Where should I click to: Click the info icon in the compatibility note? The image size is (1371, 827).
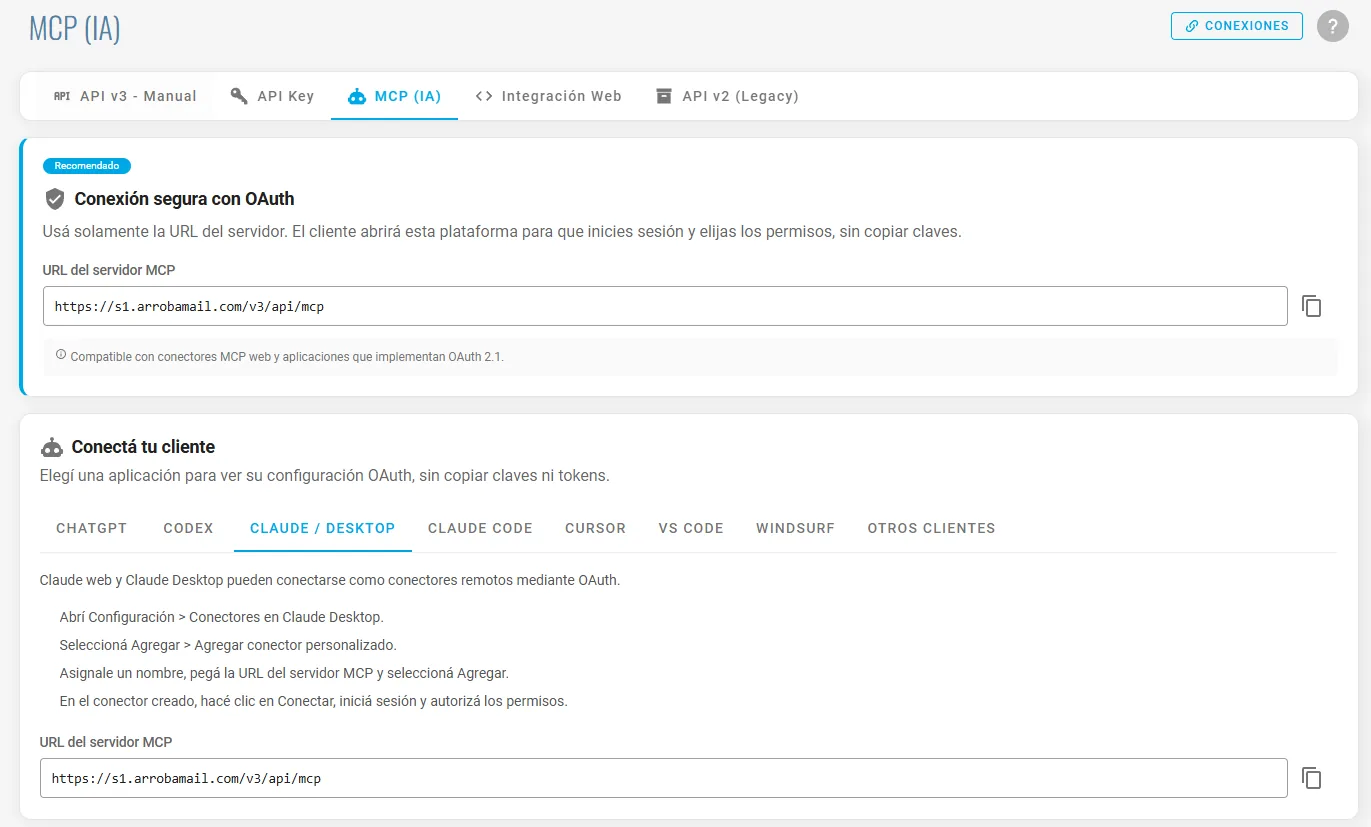(x=61, y=355)
